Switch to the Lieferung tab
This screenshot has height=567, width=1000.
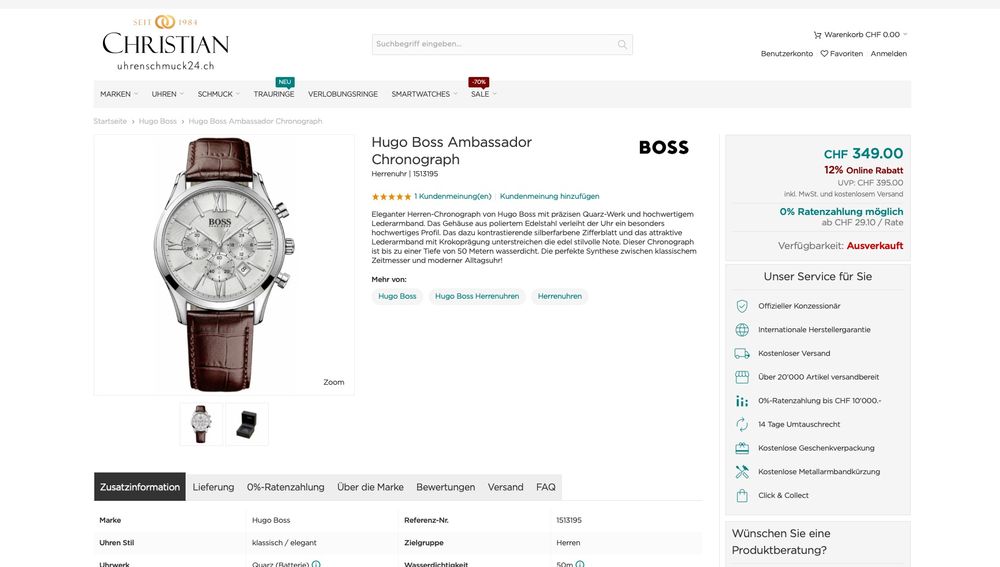(213, 487)
